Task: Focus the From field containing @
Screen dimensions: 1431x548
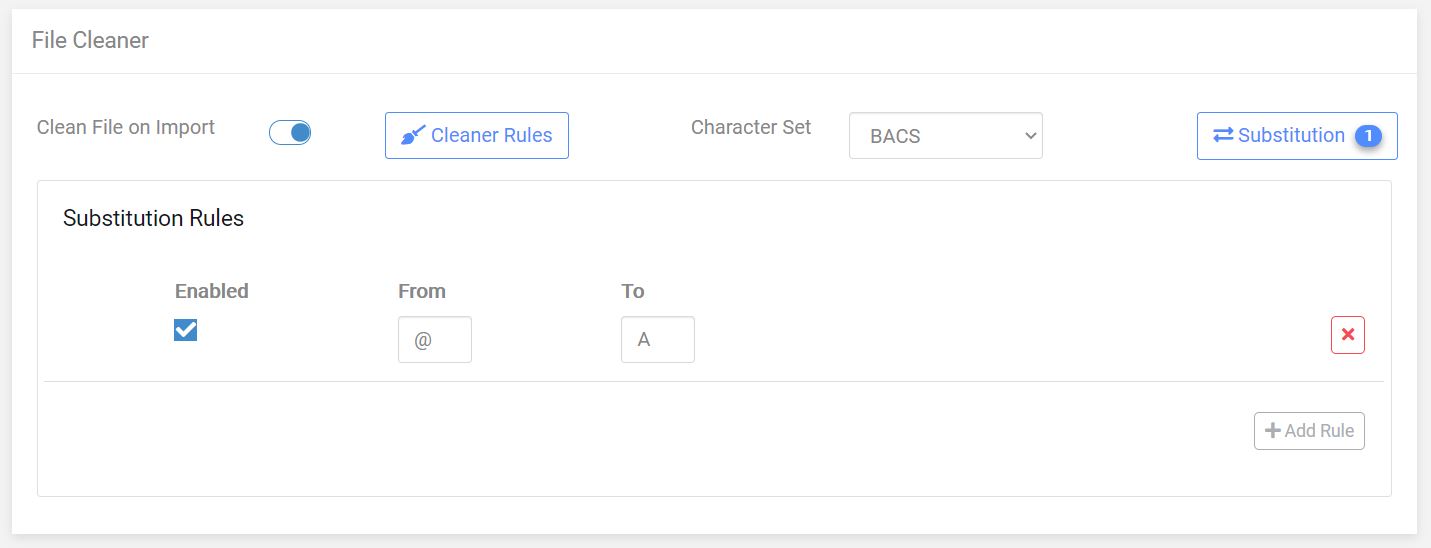Action: pyautogui.click(x=434, y=340)
